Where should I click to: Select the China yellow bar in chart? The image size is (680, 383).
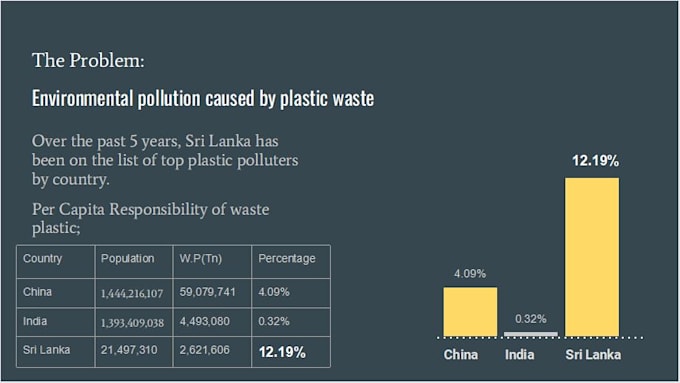click(470, 312)
